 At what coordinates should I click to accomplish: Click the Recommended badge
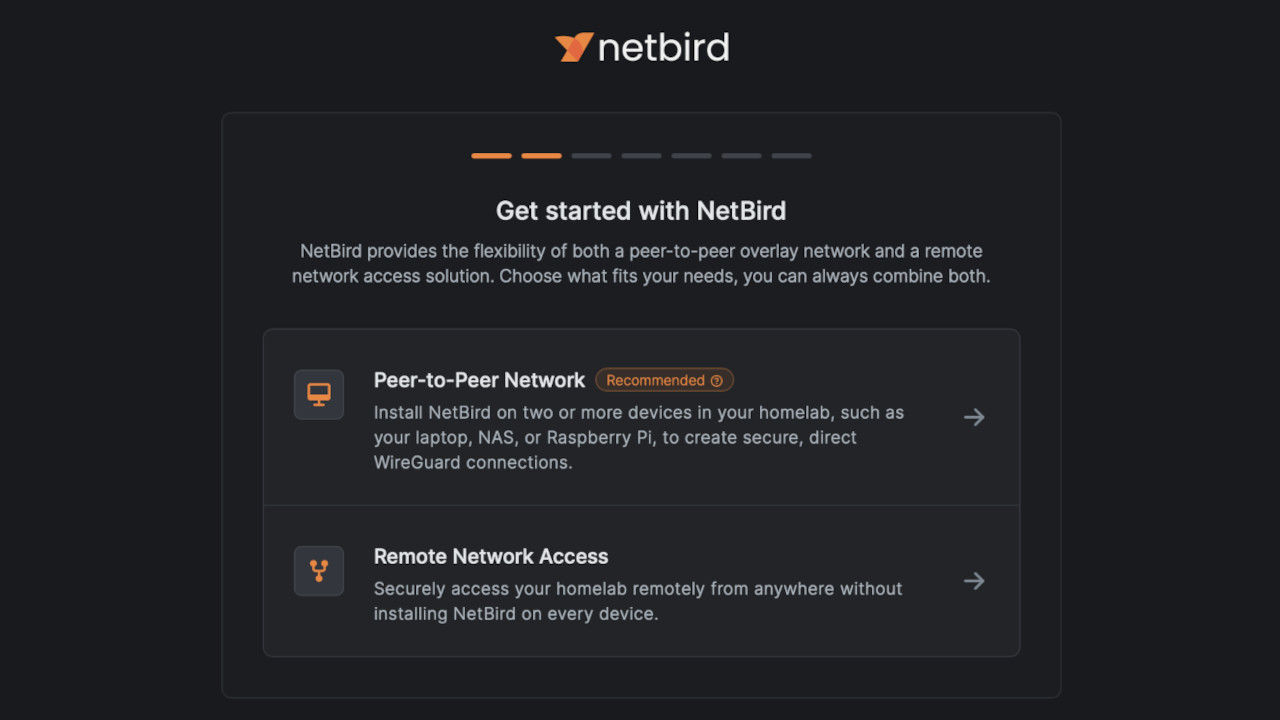pos(664,380)
